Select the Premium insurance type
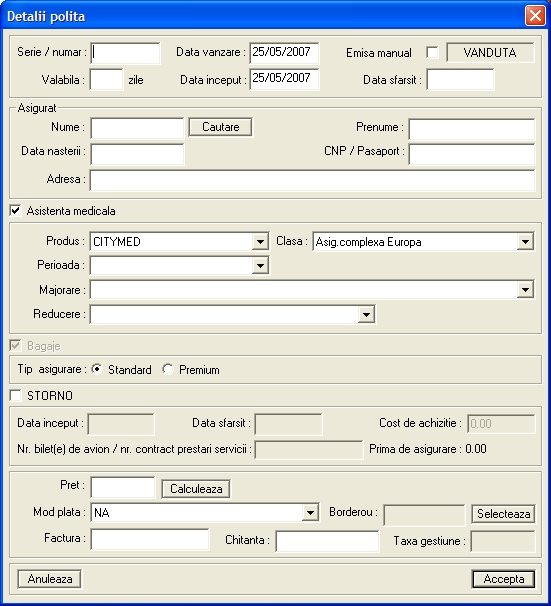Image resolution: width=551 pixels, height=606 pixels. 168,369
